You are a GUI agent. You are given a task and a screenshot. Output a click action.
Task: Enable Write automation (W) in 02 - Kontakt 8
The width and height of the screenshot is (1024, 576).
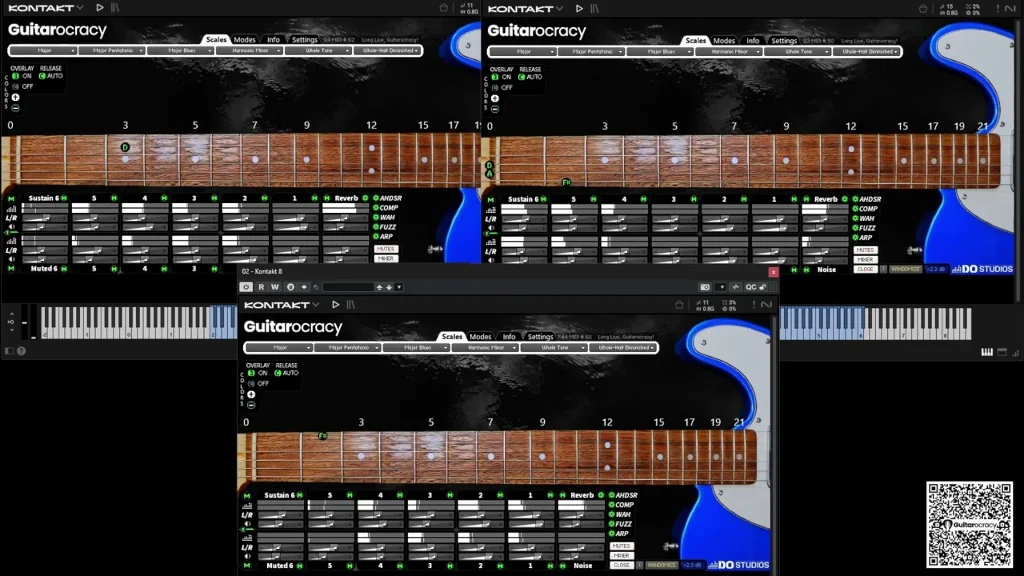click(x=275, y=287)
